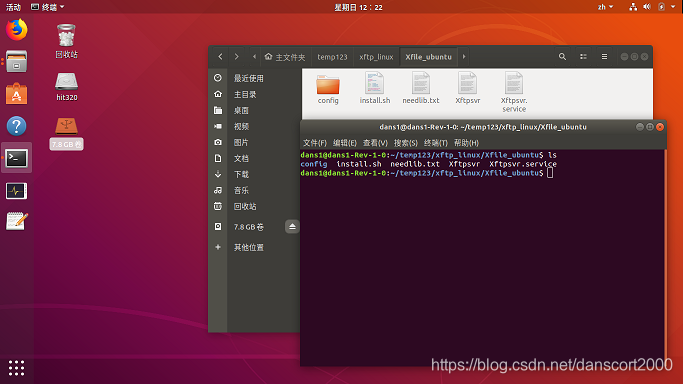Open system menu arrow in top bar

(673, 7)
